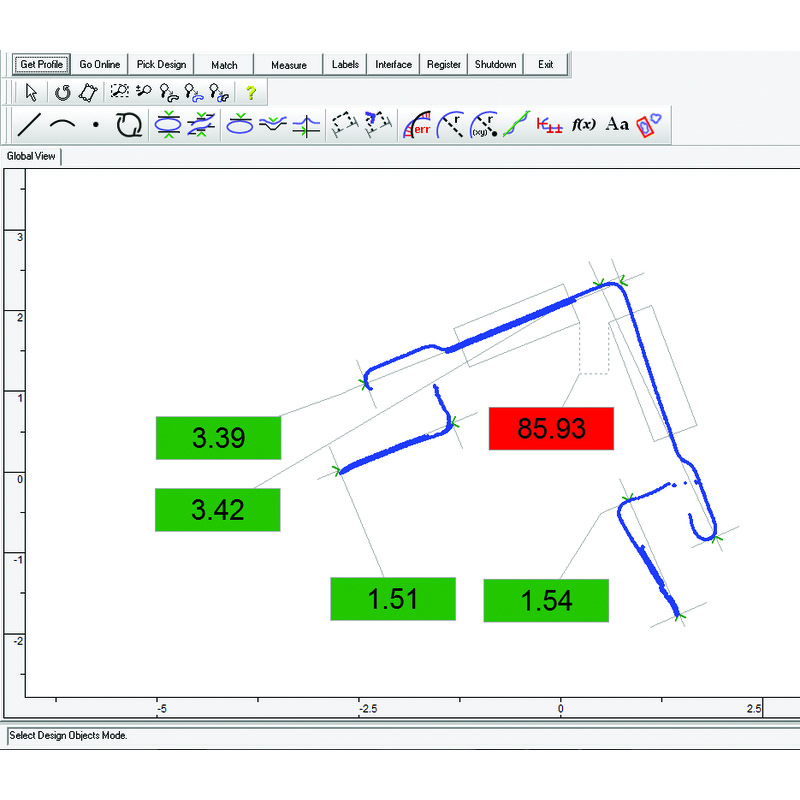Click the radius (xy) center measurement icon
Viewport: 800px width, 800px height.
(x=484, y=125)
